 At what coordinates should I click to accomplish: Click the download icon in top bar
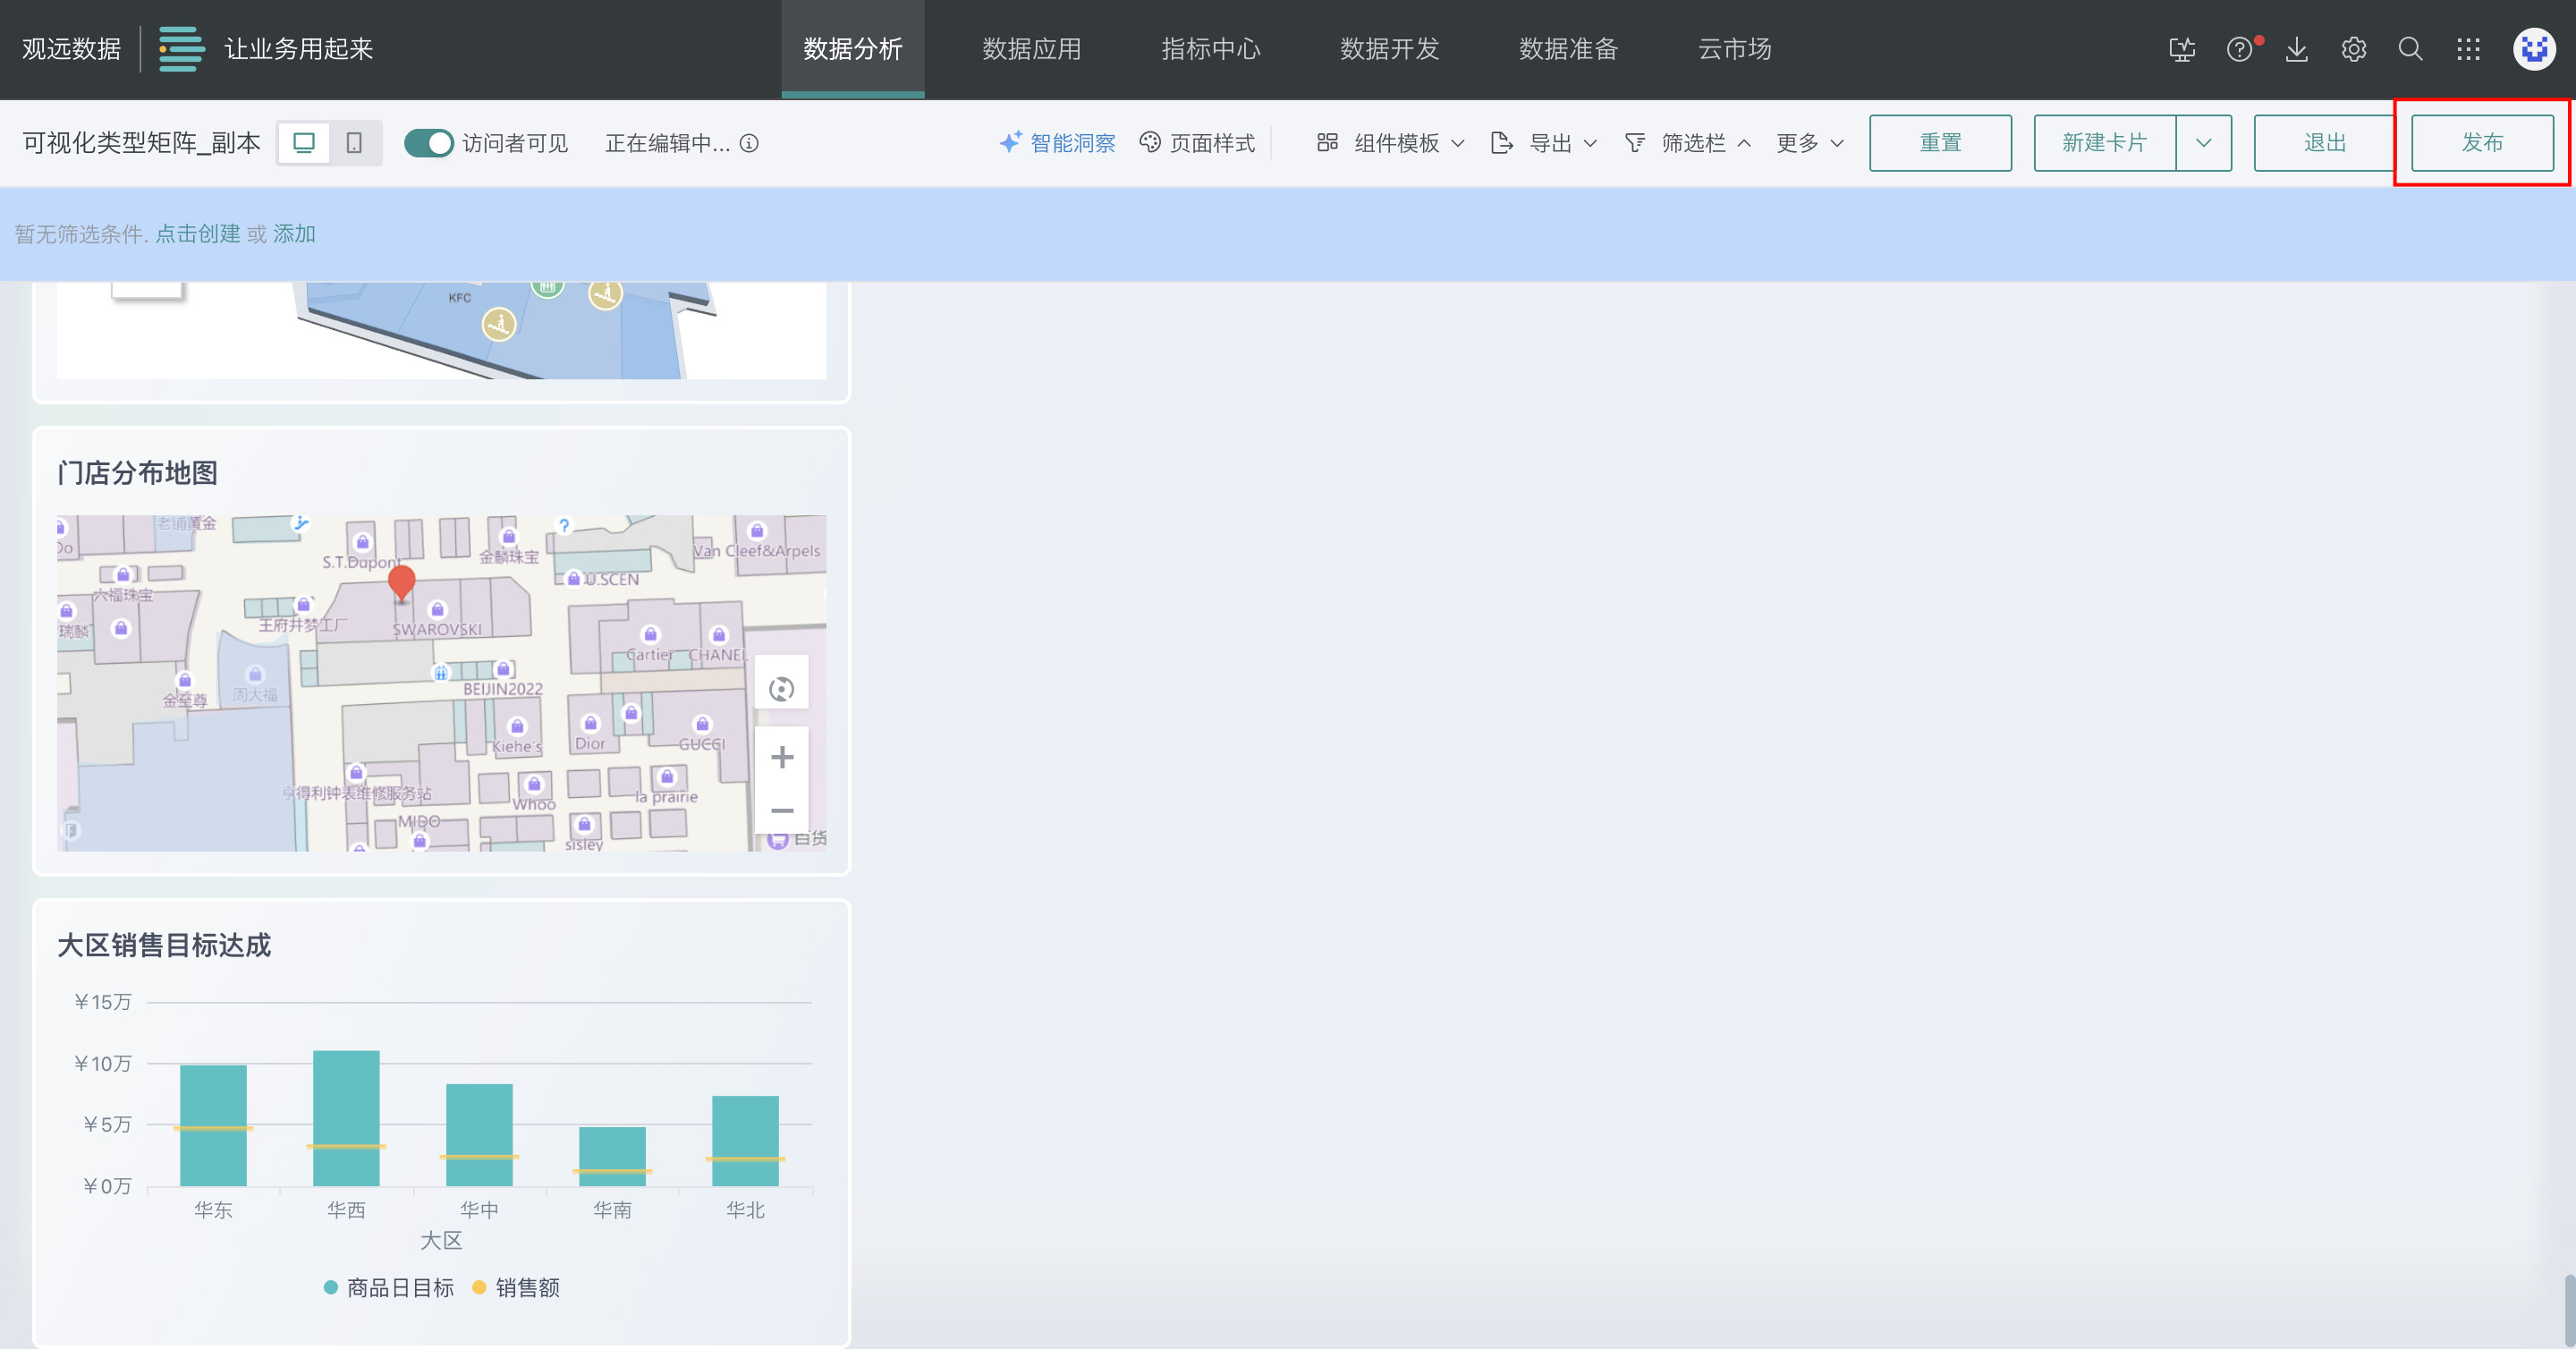click(x=2296, y=49)
